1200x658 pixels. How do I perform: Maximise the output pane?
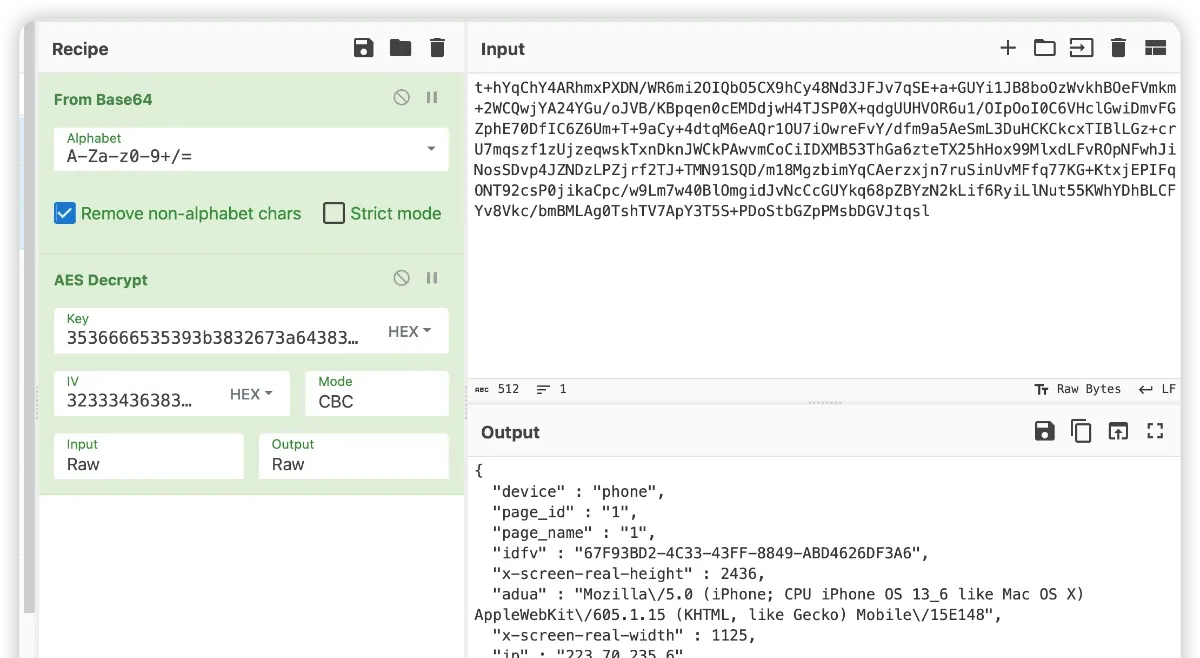click(1156, 431)
